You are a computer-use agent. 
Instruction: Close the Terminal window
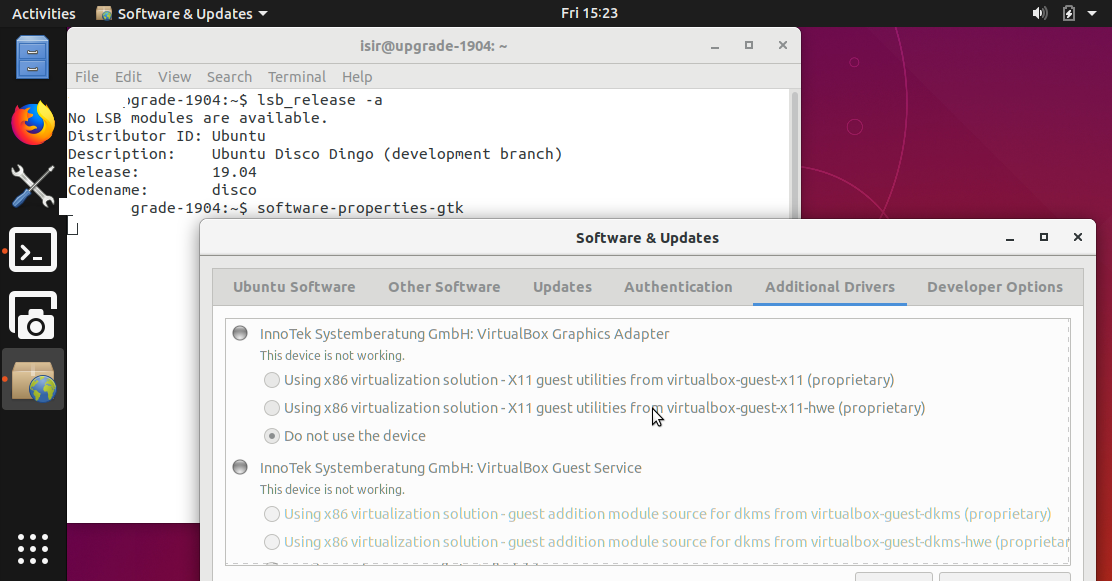coord(783,45)
